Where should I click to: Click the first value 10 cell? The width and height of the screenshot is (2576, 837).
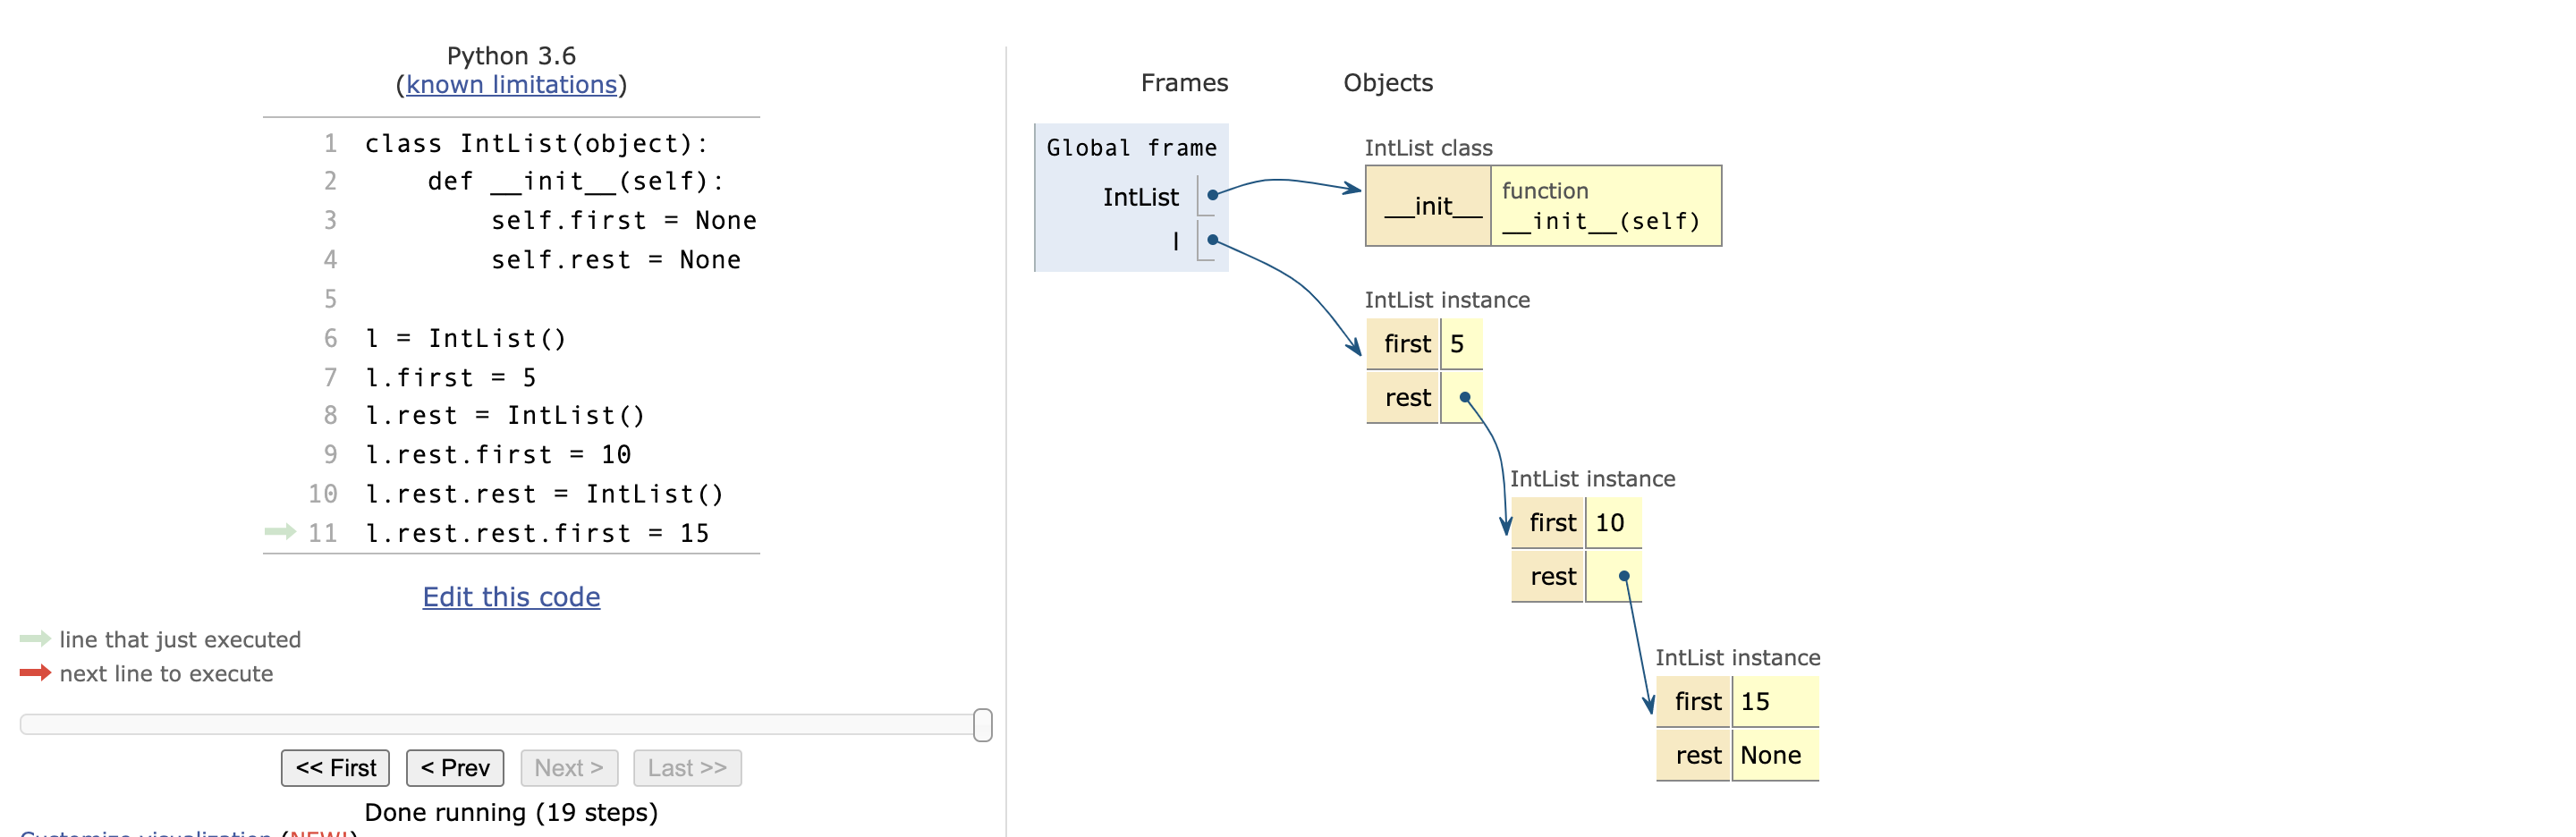click(1613, 523)
